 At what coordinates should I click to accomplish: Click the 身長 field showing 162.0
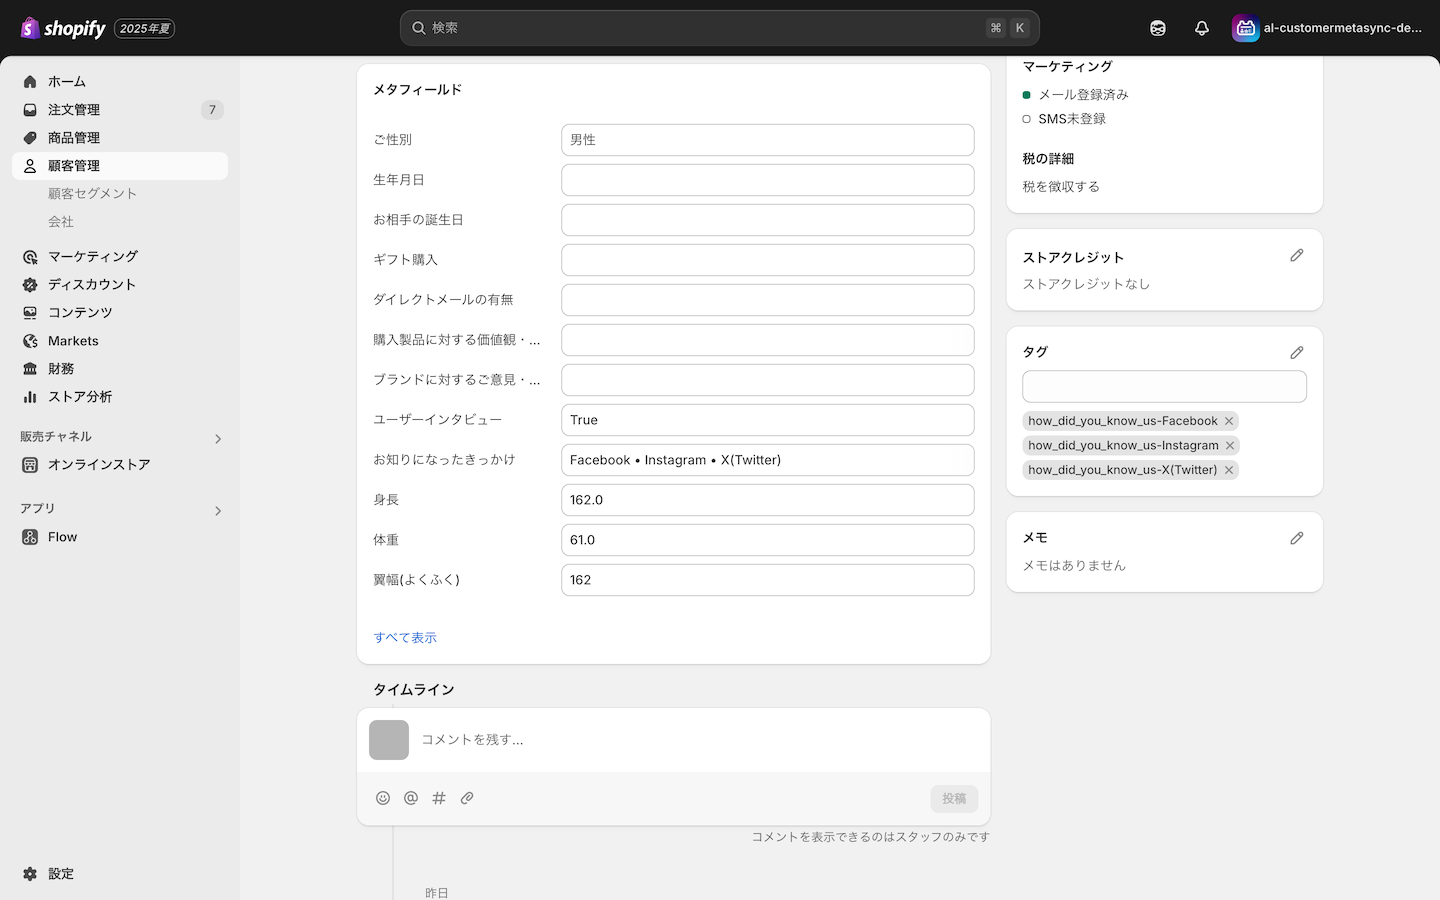coord(768,500)
